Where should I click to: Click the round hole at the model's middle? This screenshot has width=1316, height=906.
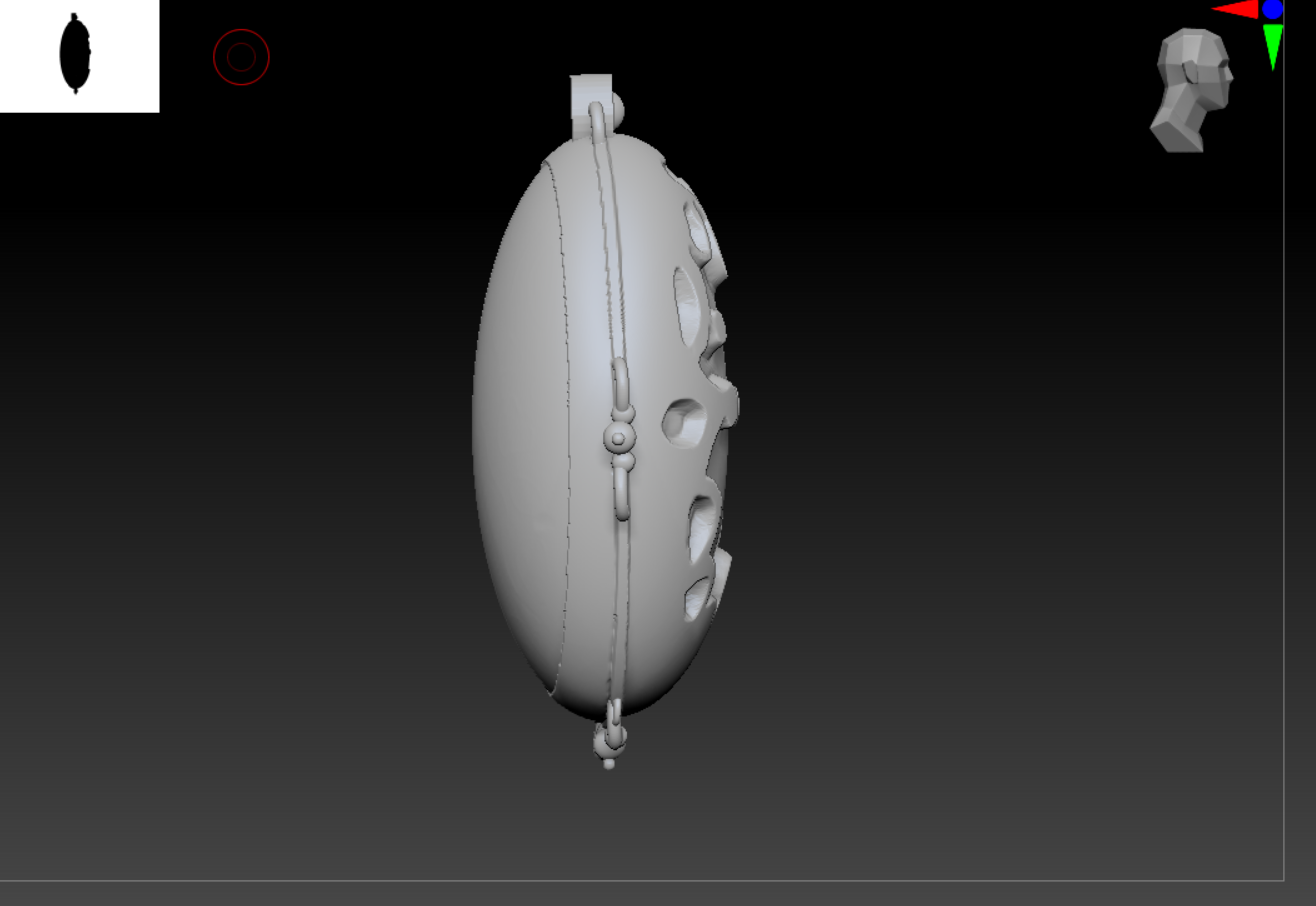(685, 422)
